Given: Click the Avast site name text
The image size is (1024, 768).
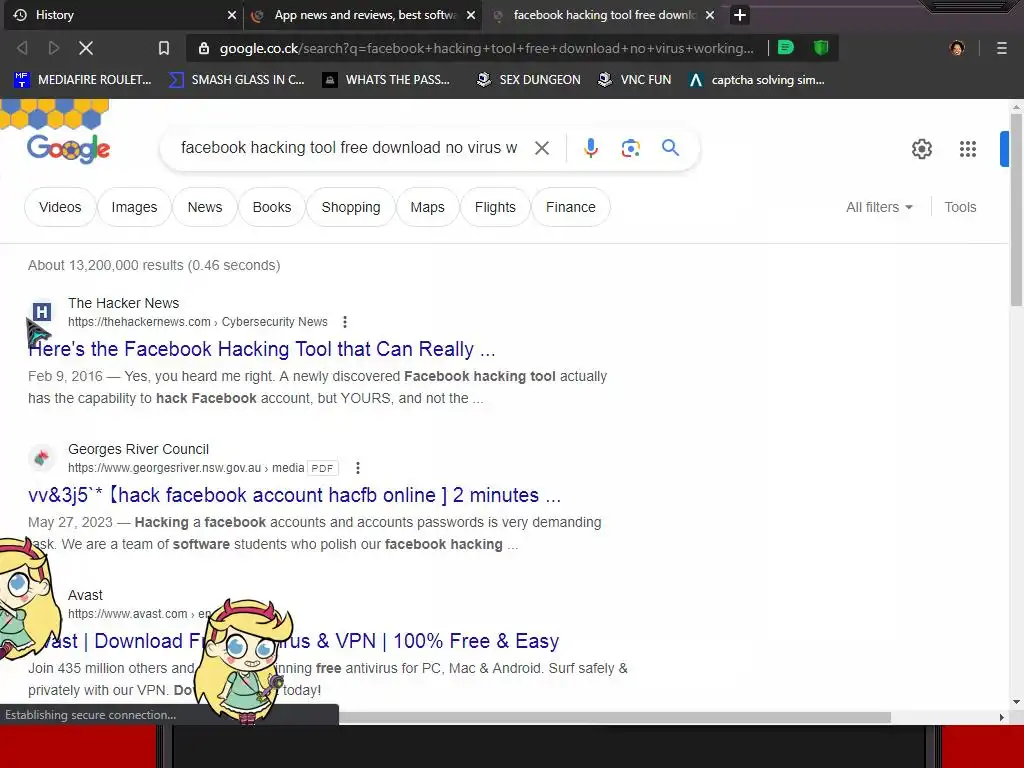Looking at the screenshot, I should (85, 596).
